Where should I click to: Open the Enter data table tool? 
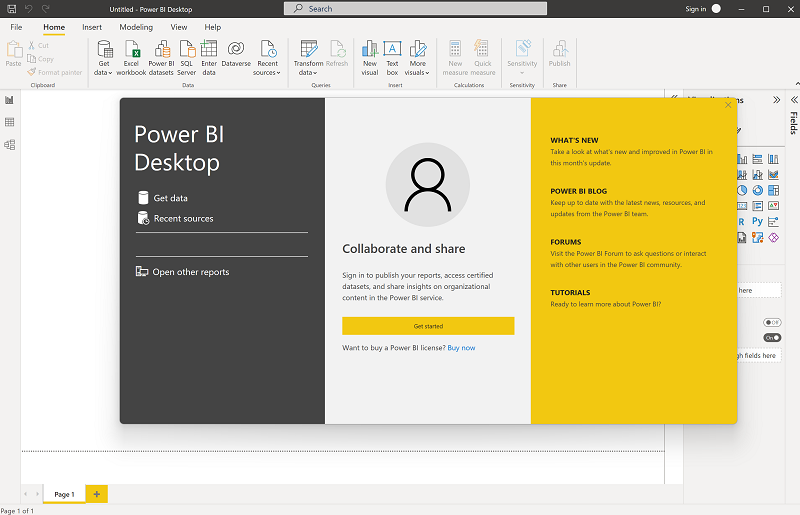click(x=209, y=58)
